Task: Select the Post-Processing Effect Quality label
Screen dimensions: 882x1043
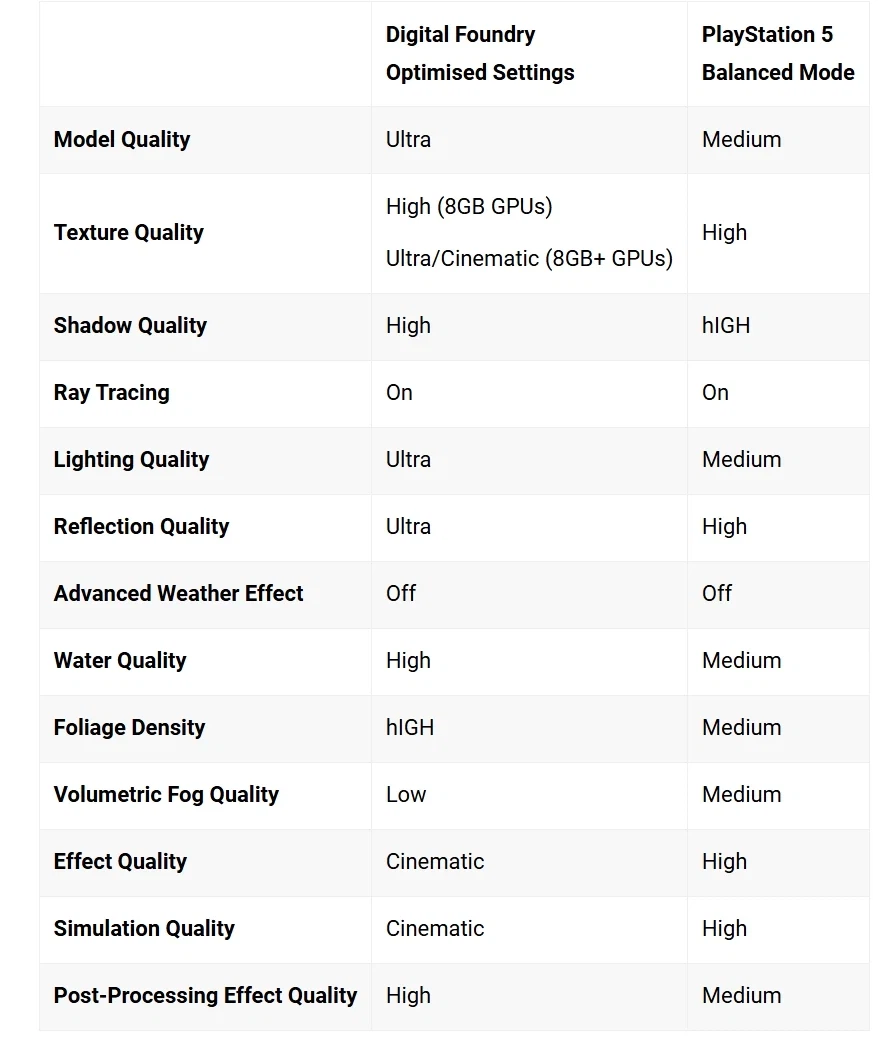Action: [x=206, y=996]
